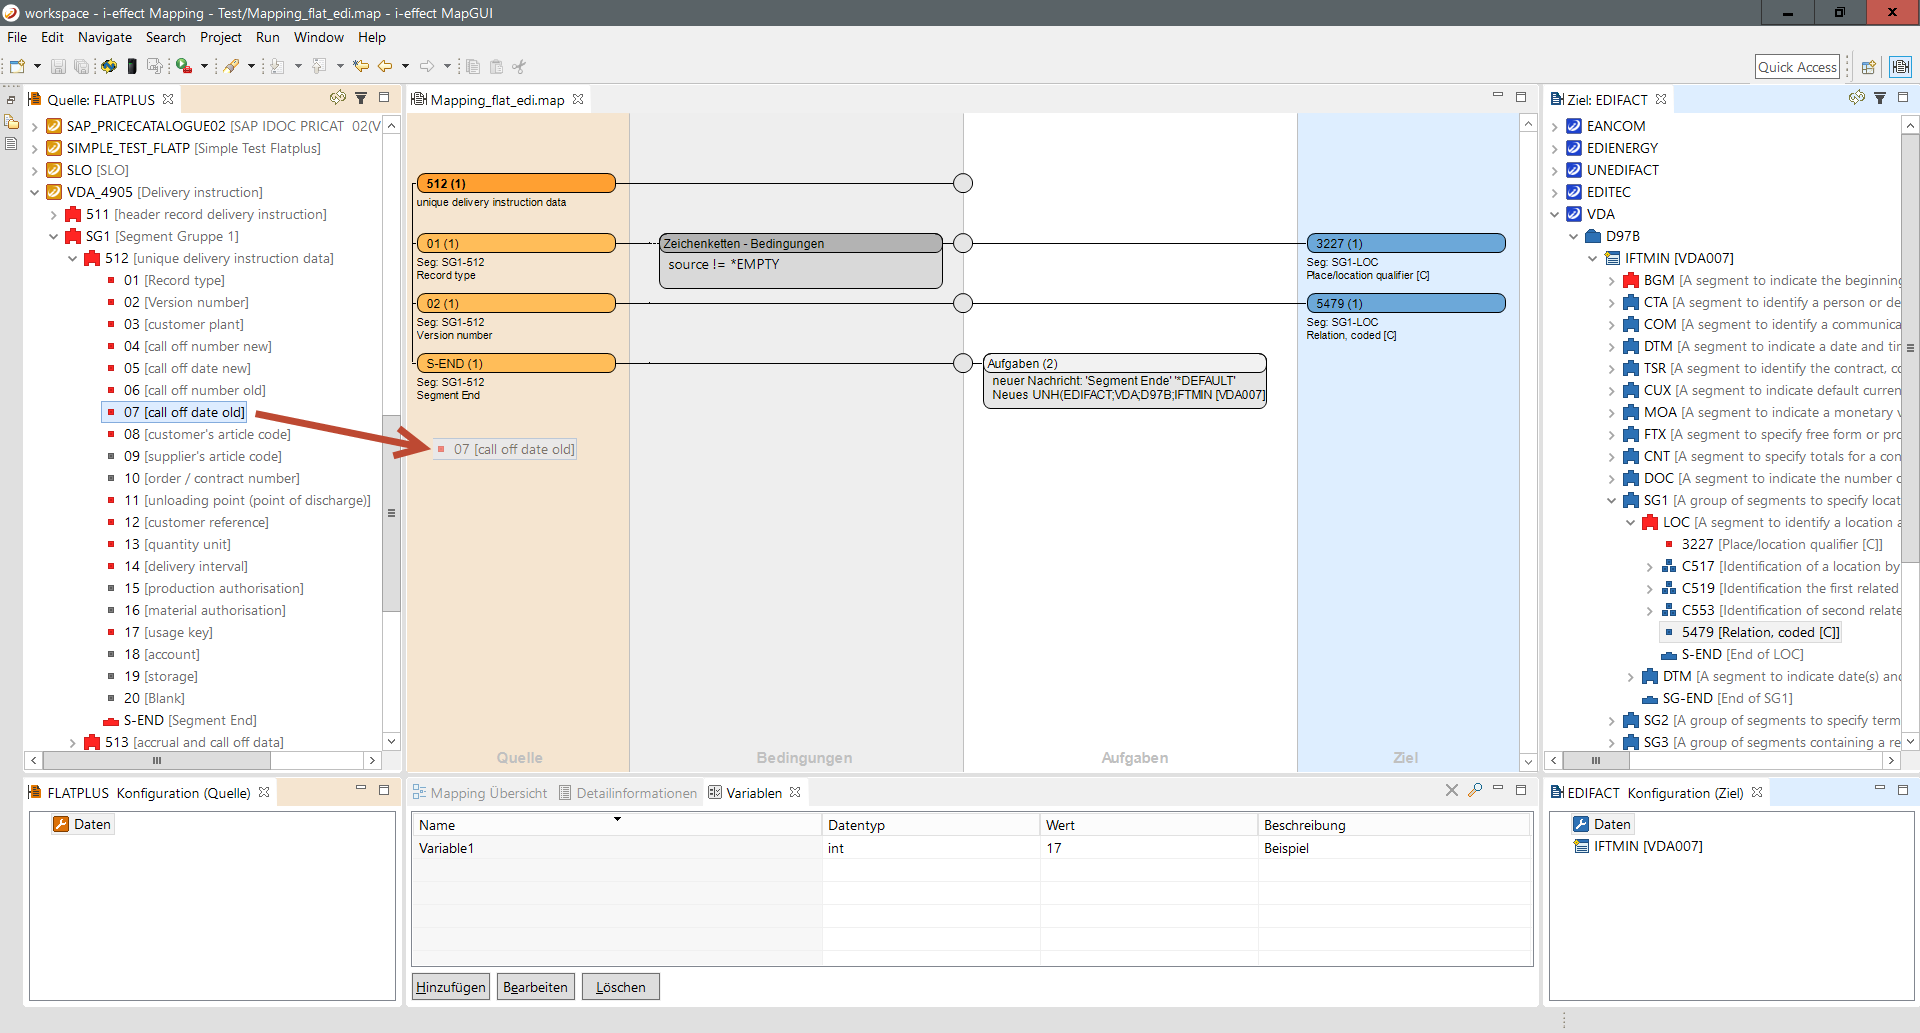Click in the Quick Access field

coord(1797,67)
